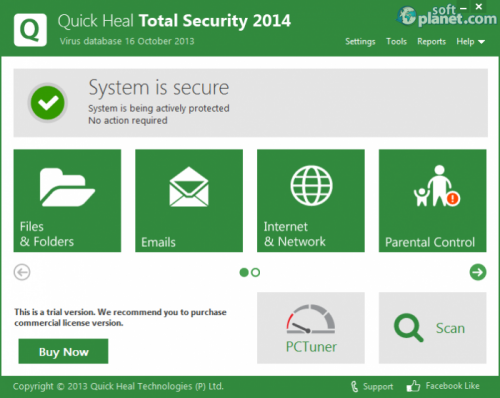Click the 'System is secure' heading

[159, 88]
